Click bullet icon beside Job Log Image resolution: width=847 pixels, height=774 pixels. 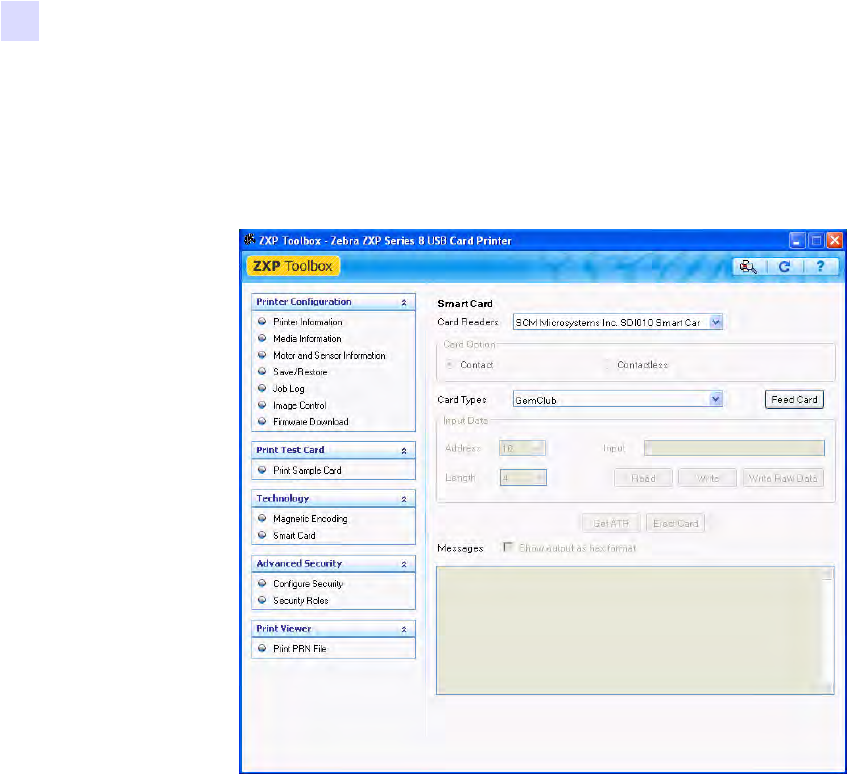coord(263,388)
